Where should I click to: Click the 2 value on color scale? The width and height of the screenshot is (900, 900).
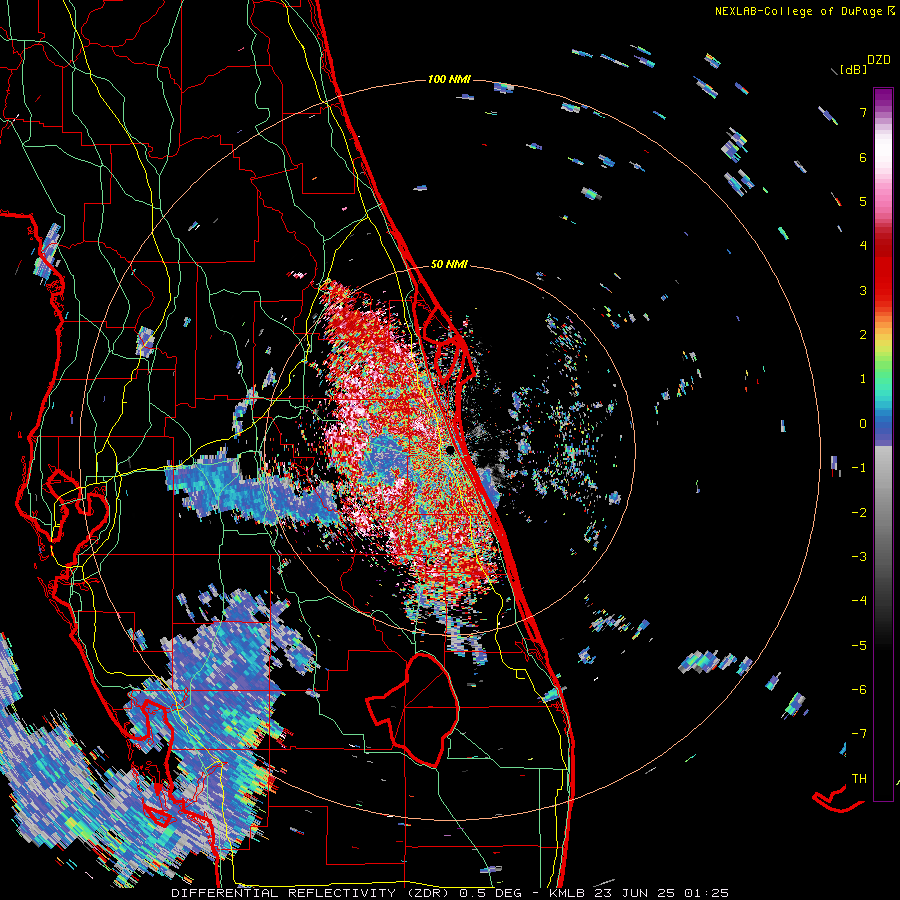[863, 335]
